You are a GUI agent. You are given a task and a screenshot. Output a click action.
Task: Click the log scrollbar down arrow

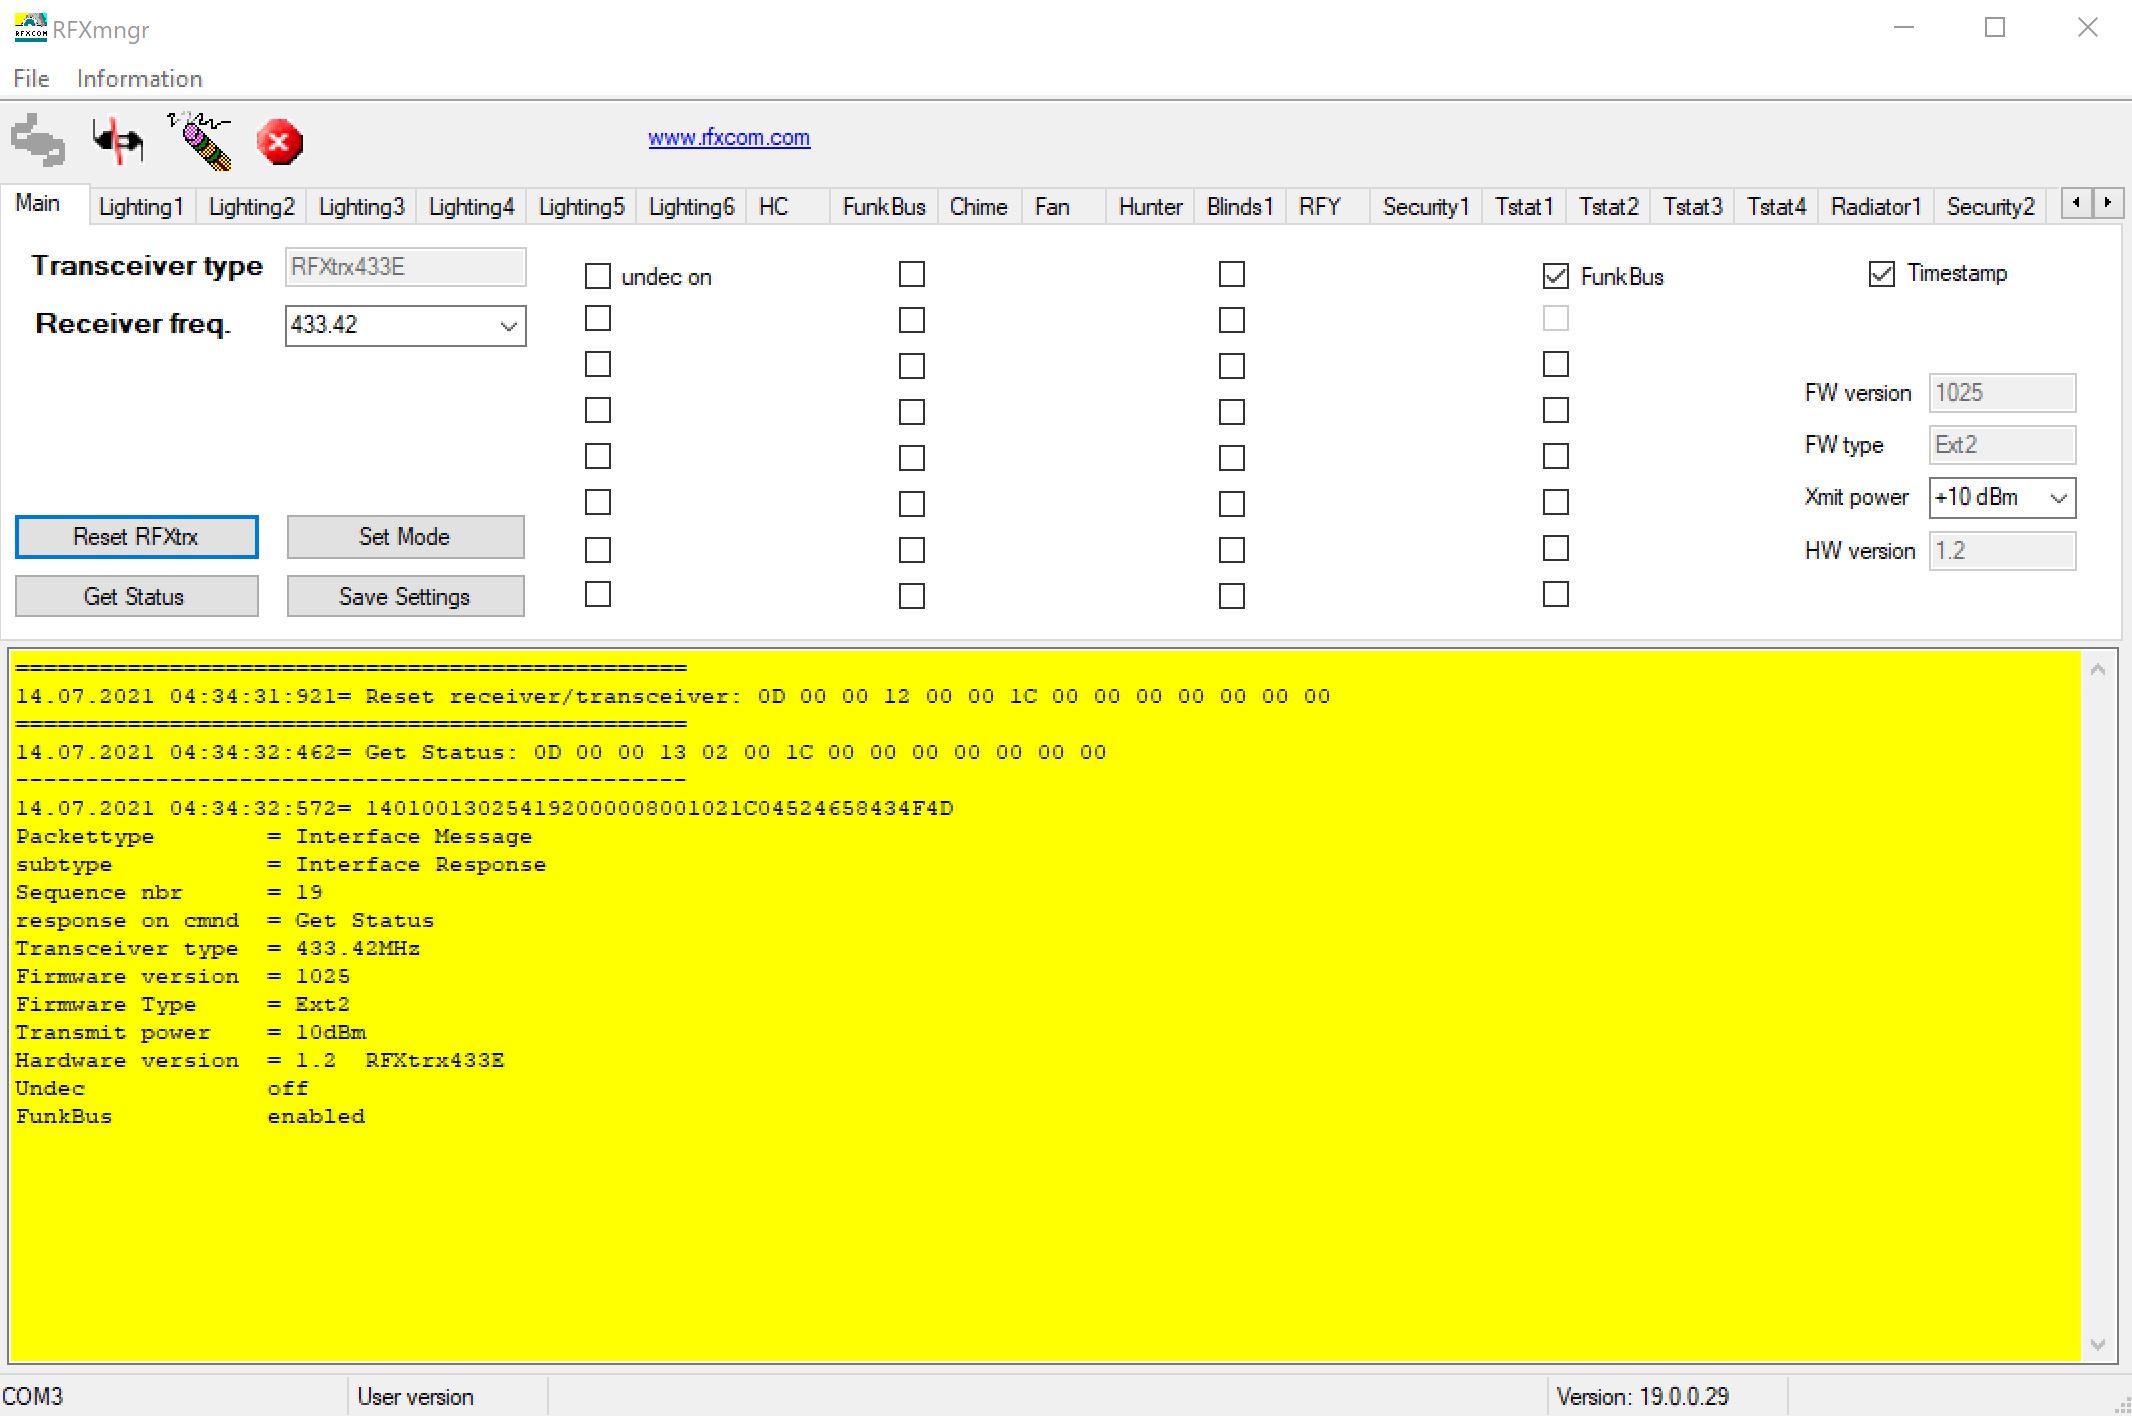(2098, 1344)
